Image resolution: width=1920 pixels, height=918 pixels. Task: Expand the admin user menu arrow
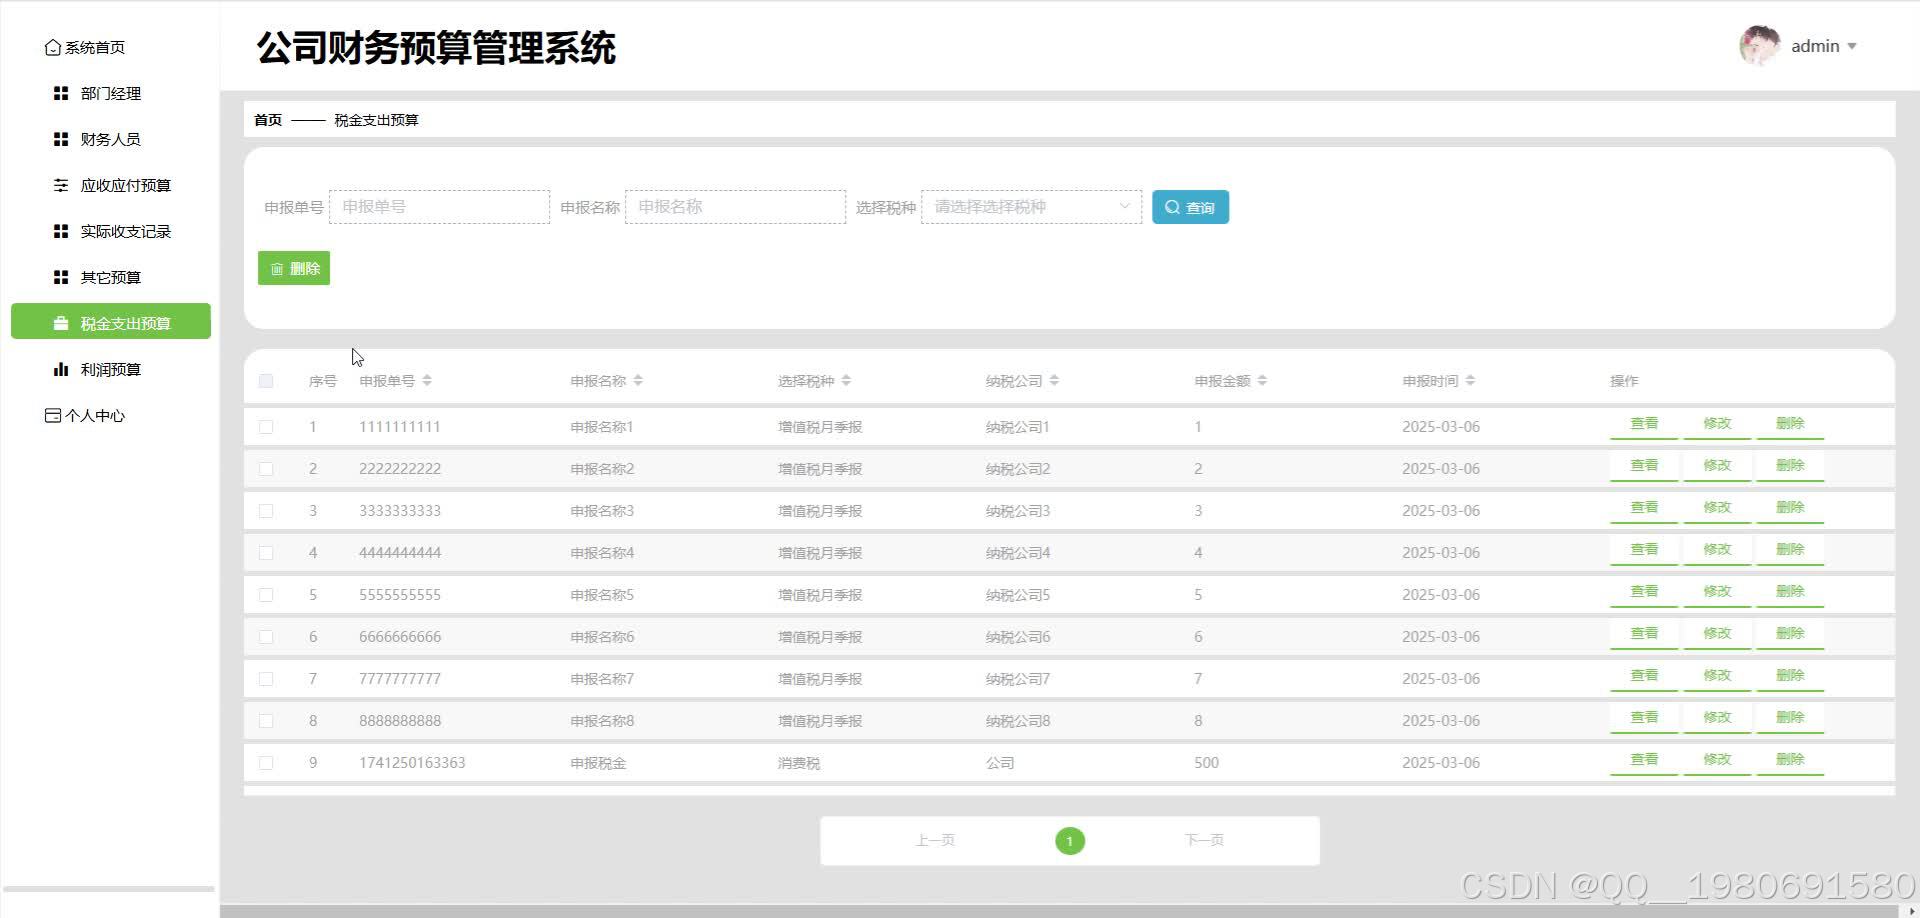point(1852,46)
